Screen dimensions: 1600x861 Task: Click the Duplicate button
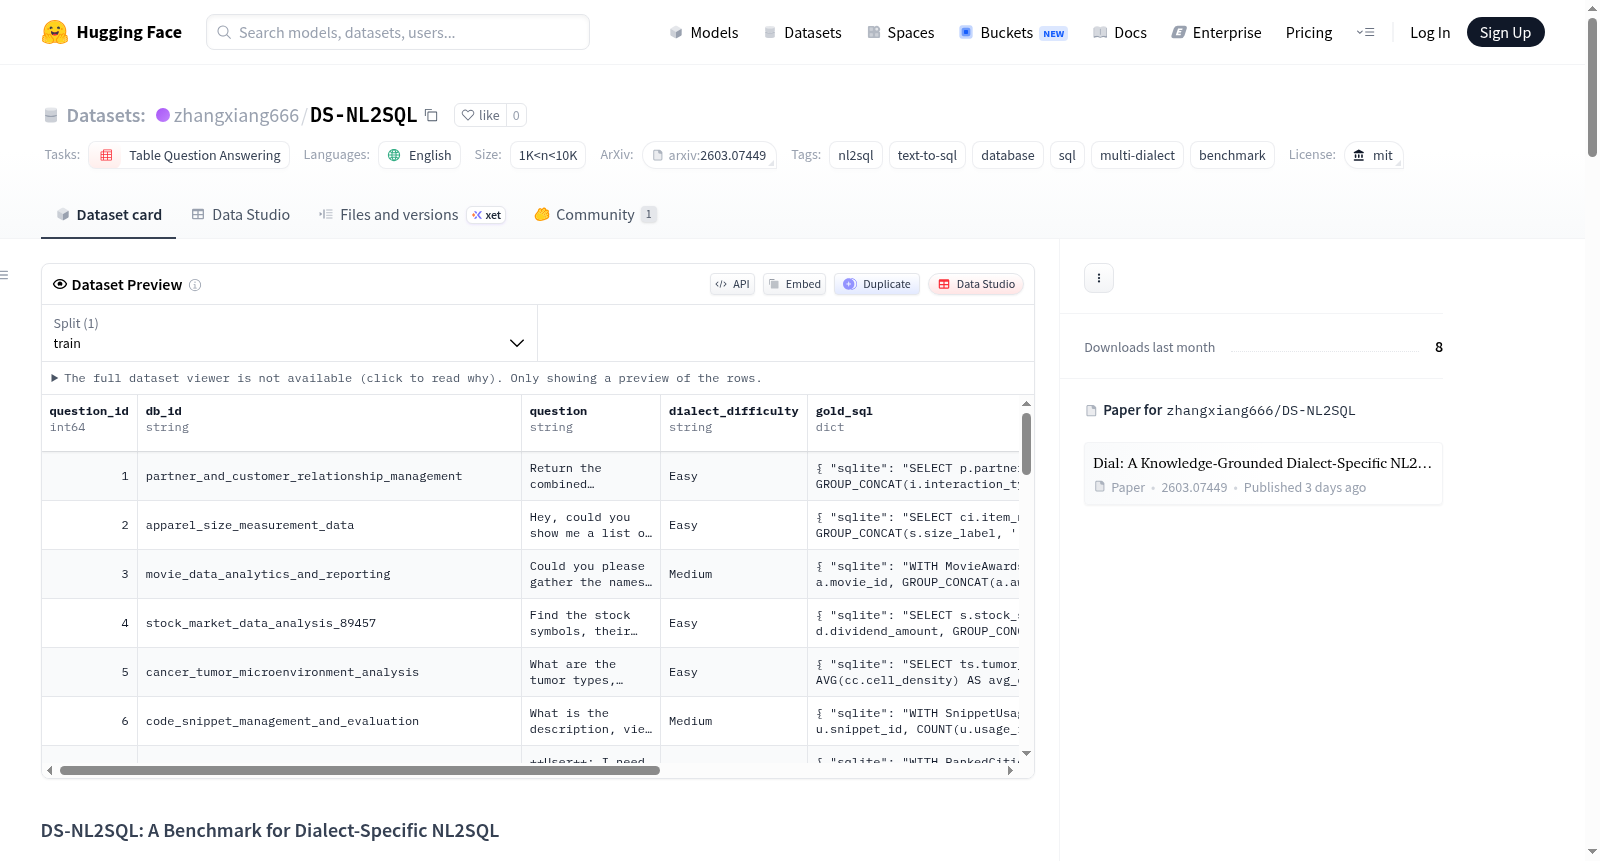coord(877,284)
